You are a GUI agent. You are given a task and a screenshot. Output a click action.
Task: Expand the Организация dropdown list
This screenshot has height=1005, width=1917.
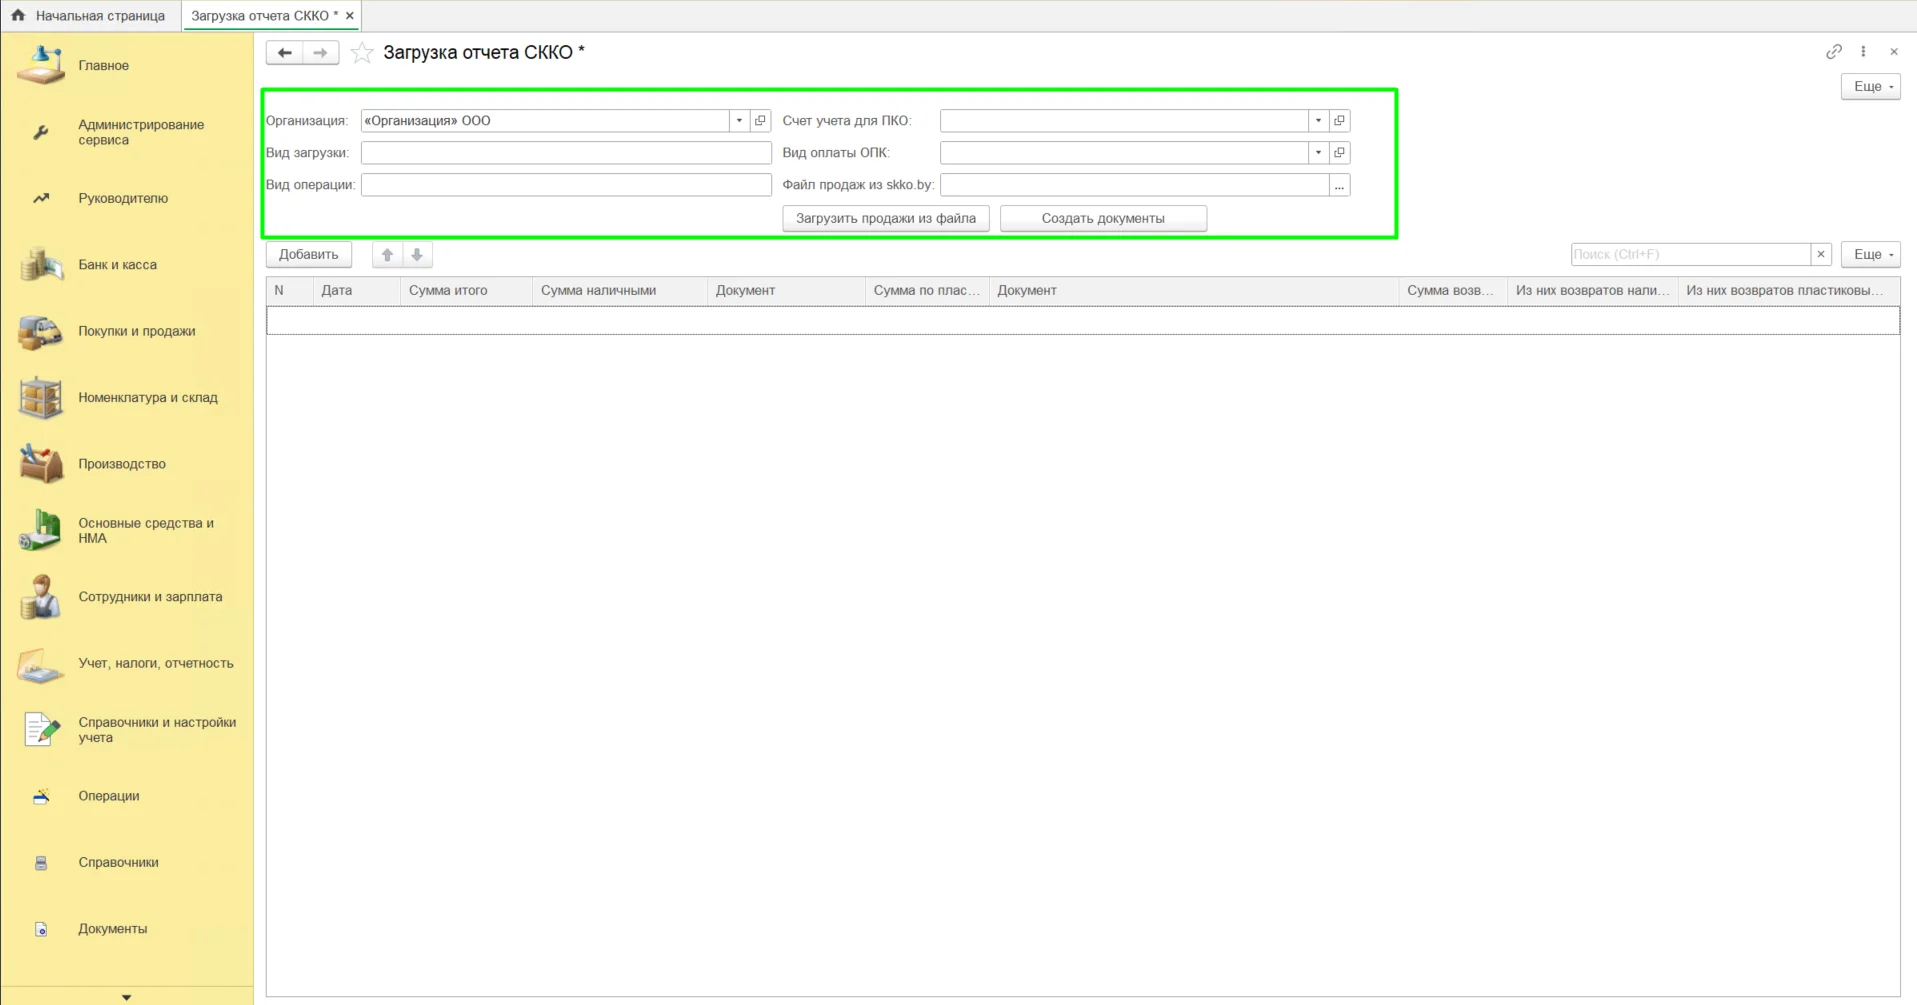(739, 120)
